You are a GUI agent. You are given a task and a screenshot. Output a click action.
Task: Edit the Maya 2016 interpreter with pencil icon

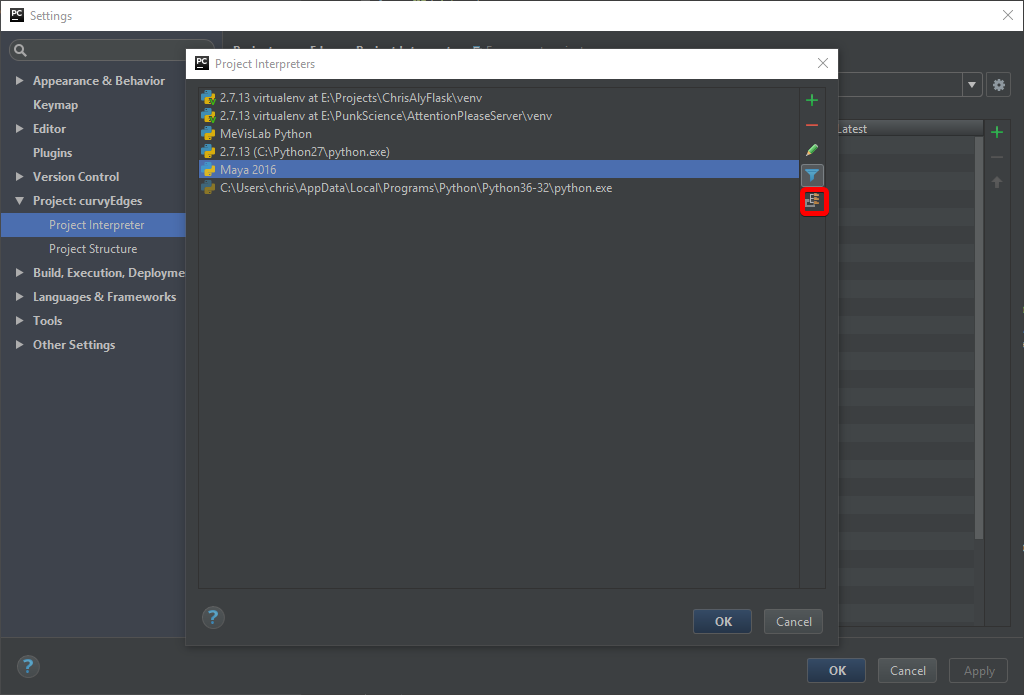tap(811, 150)
